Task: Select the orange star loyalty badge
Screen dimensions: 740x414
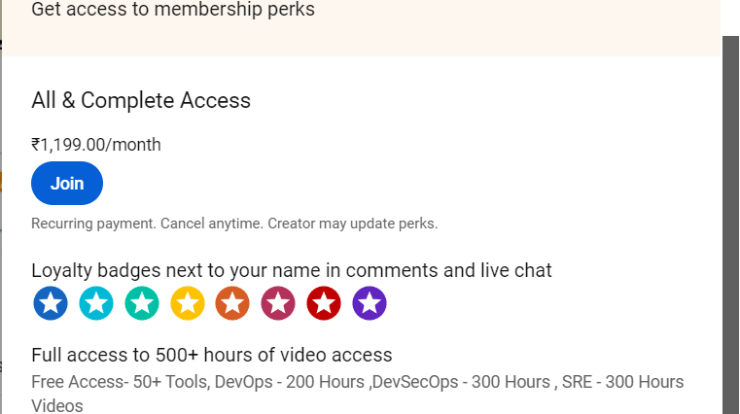Action: tap(233, 303)
